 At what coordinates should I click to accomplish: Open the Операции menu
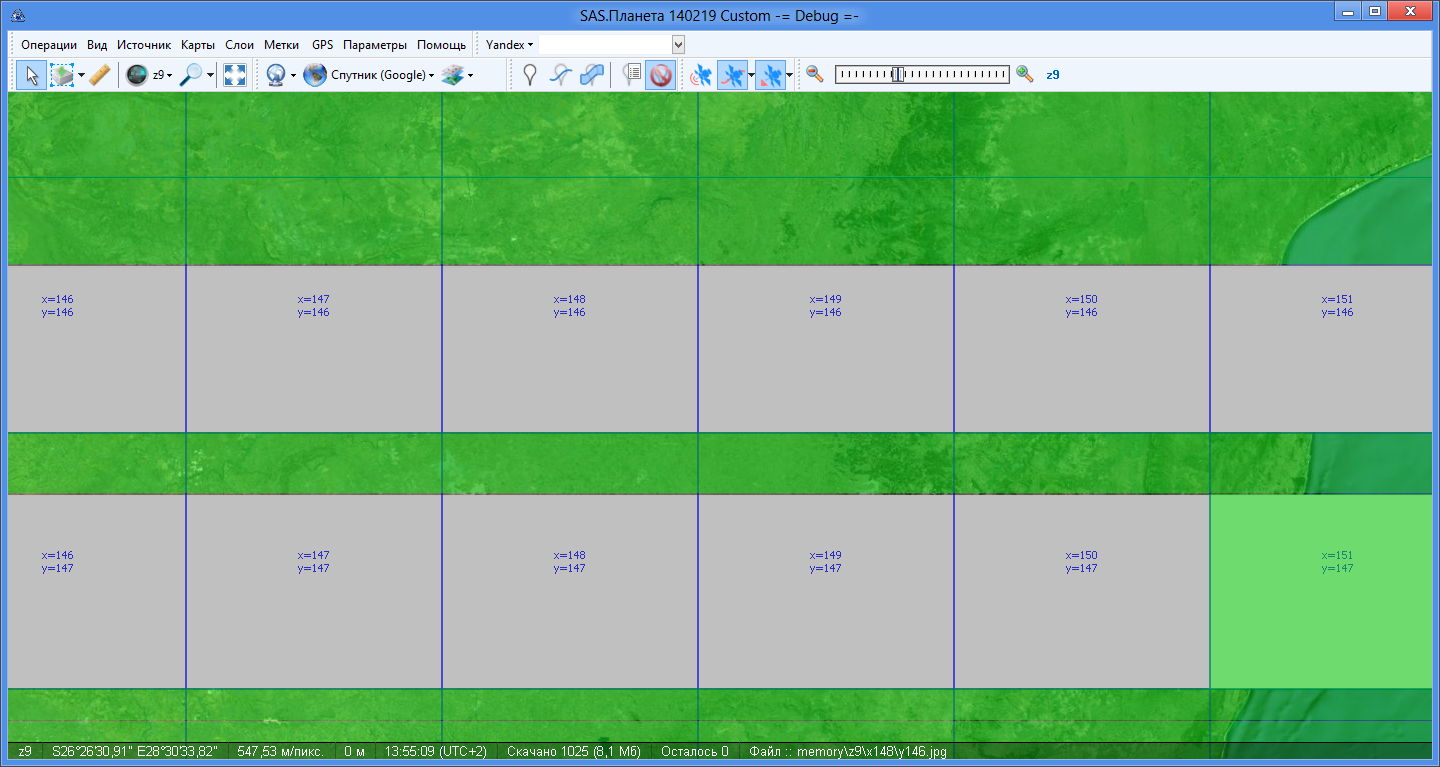[49, 45]
